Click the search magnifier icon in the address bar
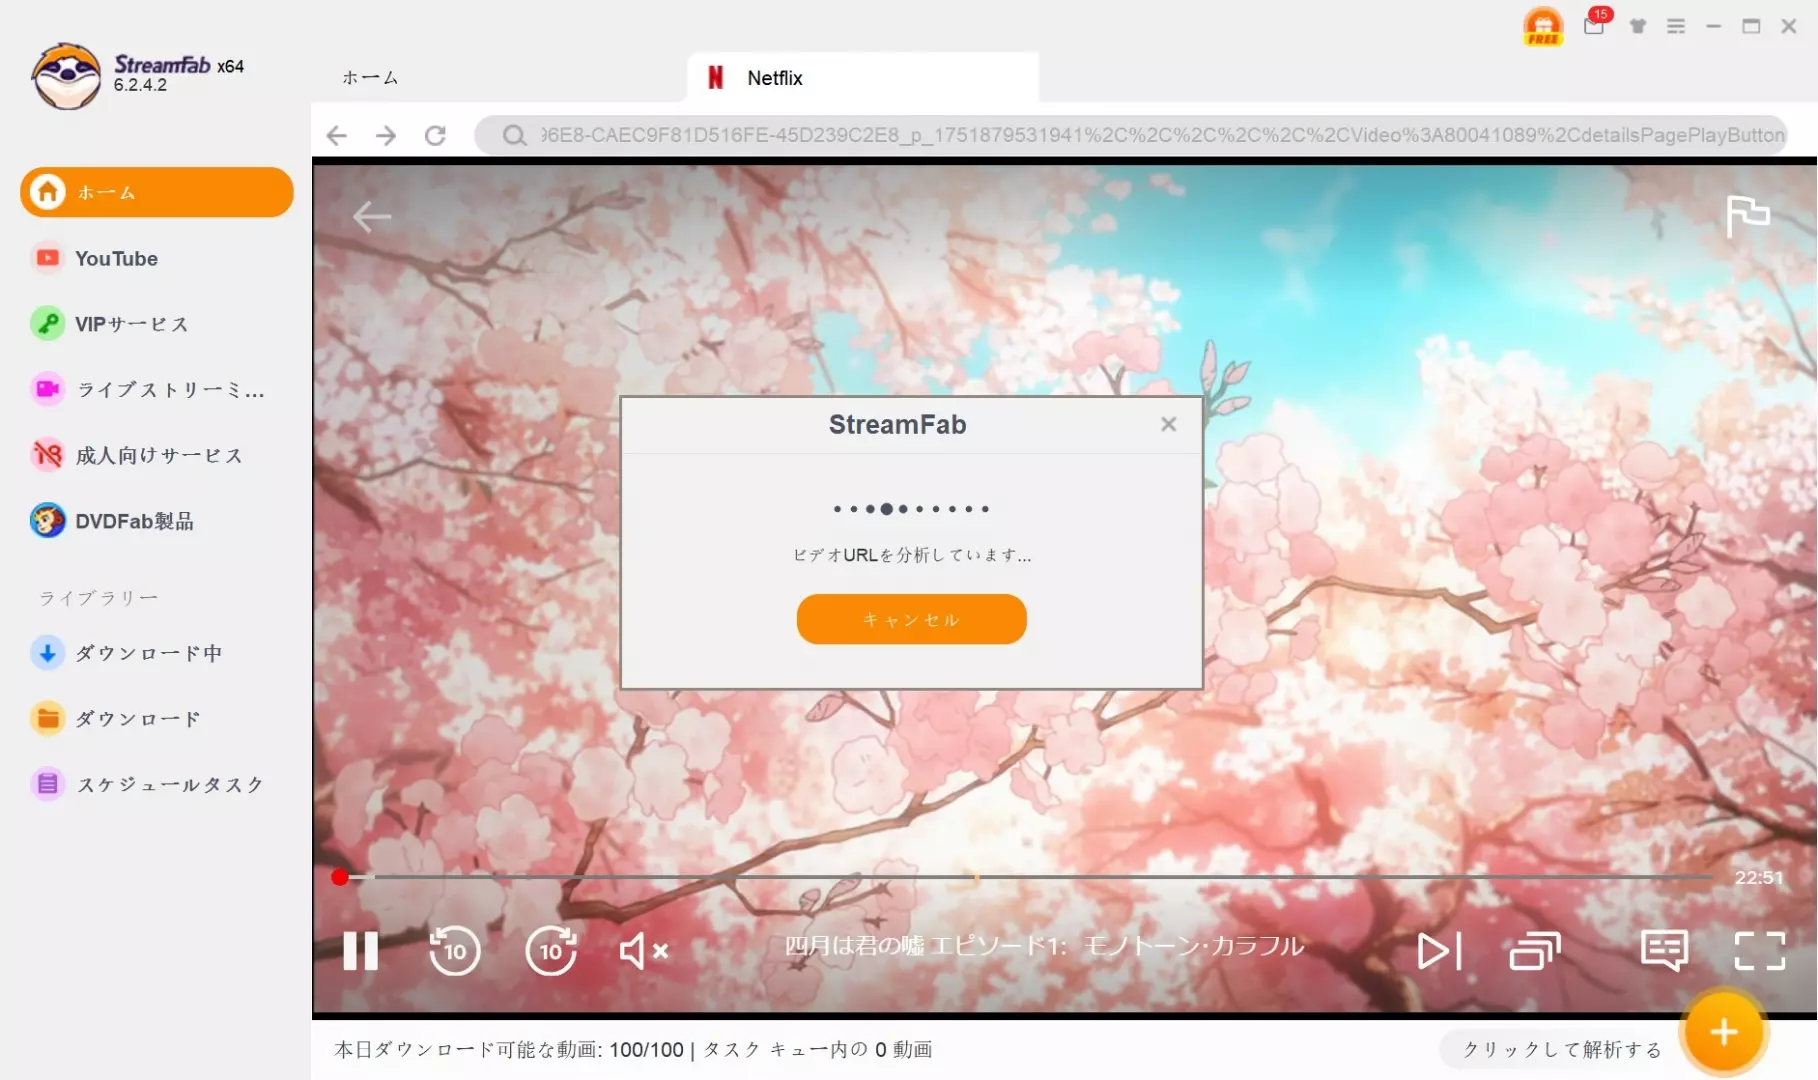This screenshot has width=1818, height=1080. tap(514, 135)
